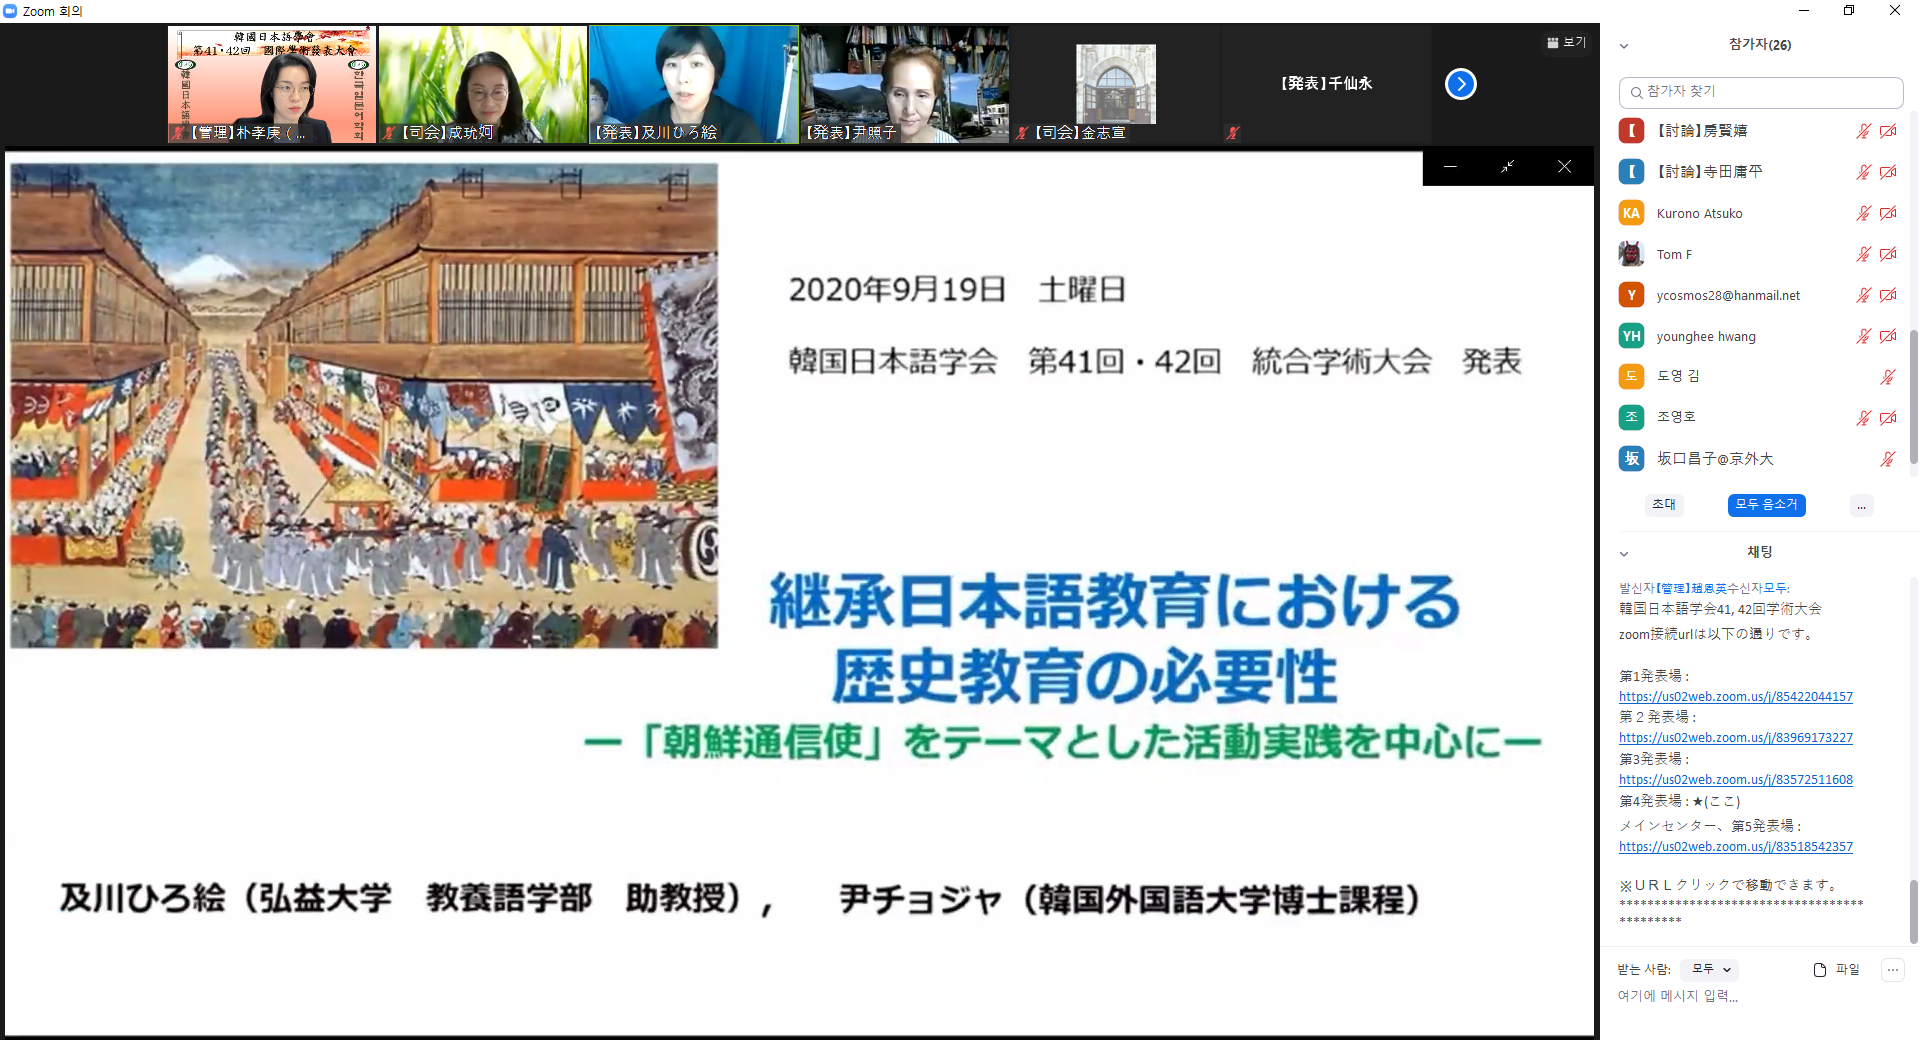Open the 받는 사람 recipient dropdown
Viewport: 1920px width, 1040px height.
(1710, 969)
